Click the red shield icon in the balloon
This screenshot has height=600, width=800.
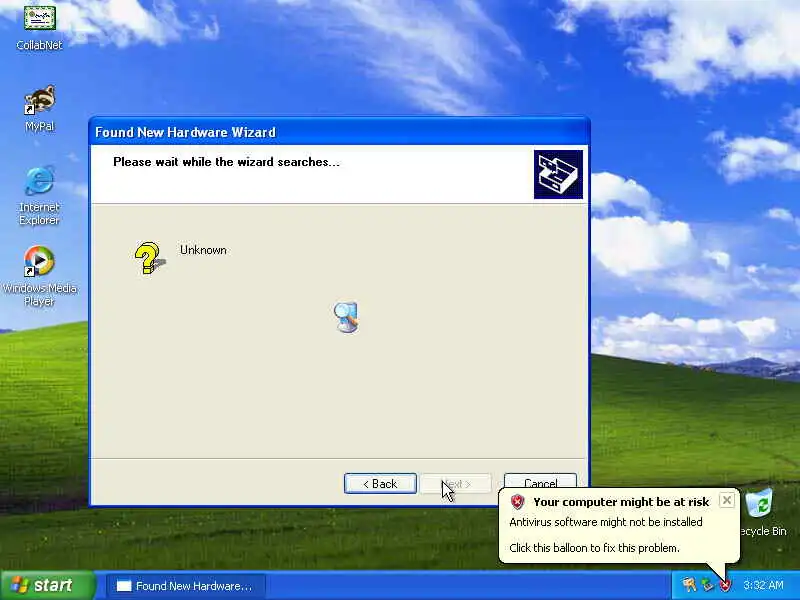coord(517,502)
